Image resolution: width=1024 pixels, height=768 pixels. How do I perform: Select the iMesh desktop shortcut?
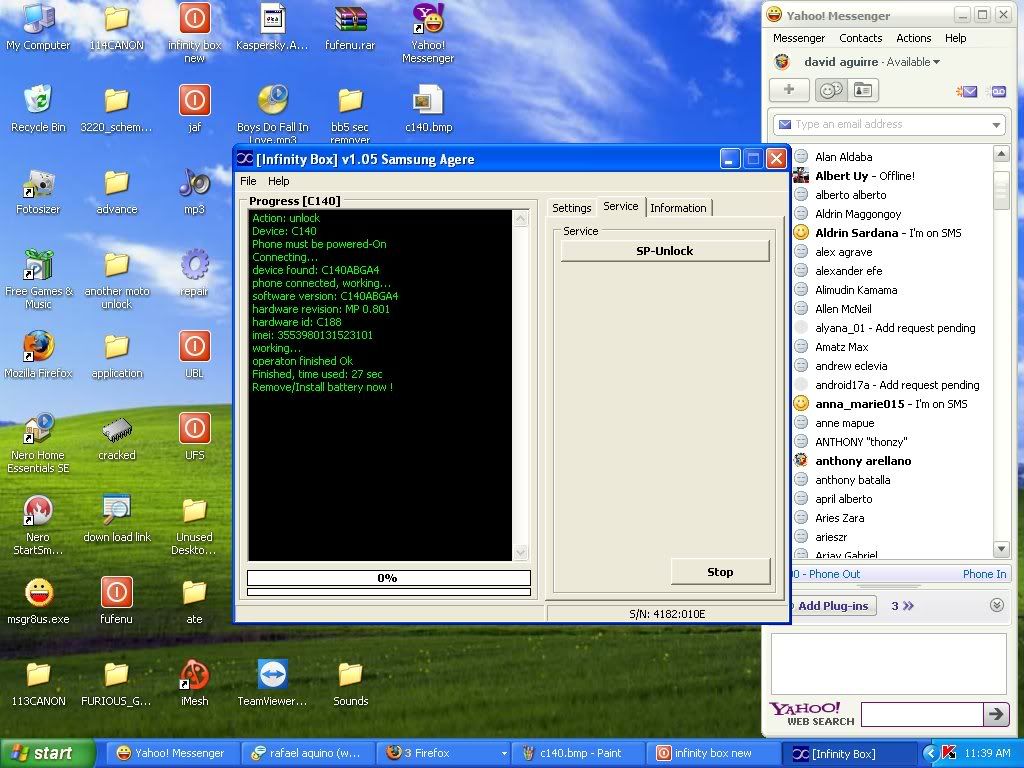point(195,683)
